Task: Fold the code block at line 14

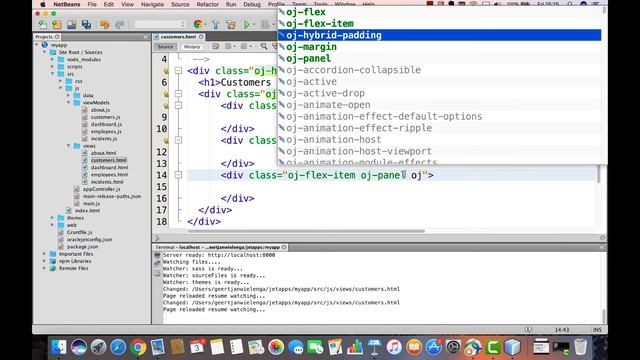Action: pyautogui.click(x=178, y=175)
